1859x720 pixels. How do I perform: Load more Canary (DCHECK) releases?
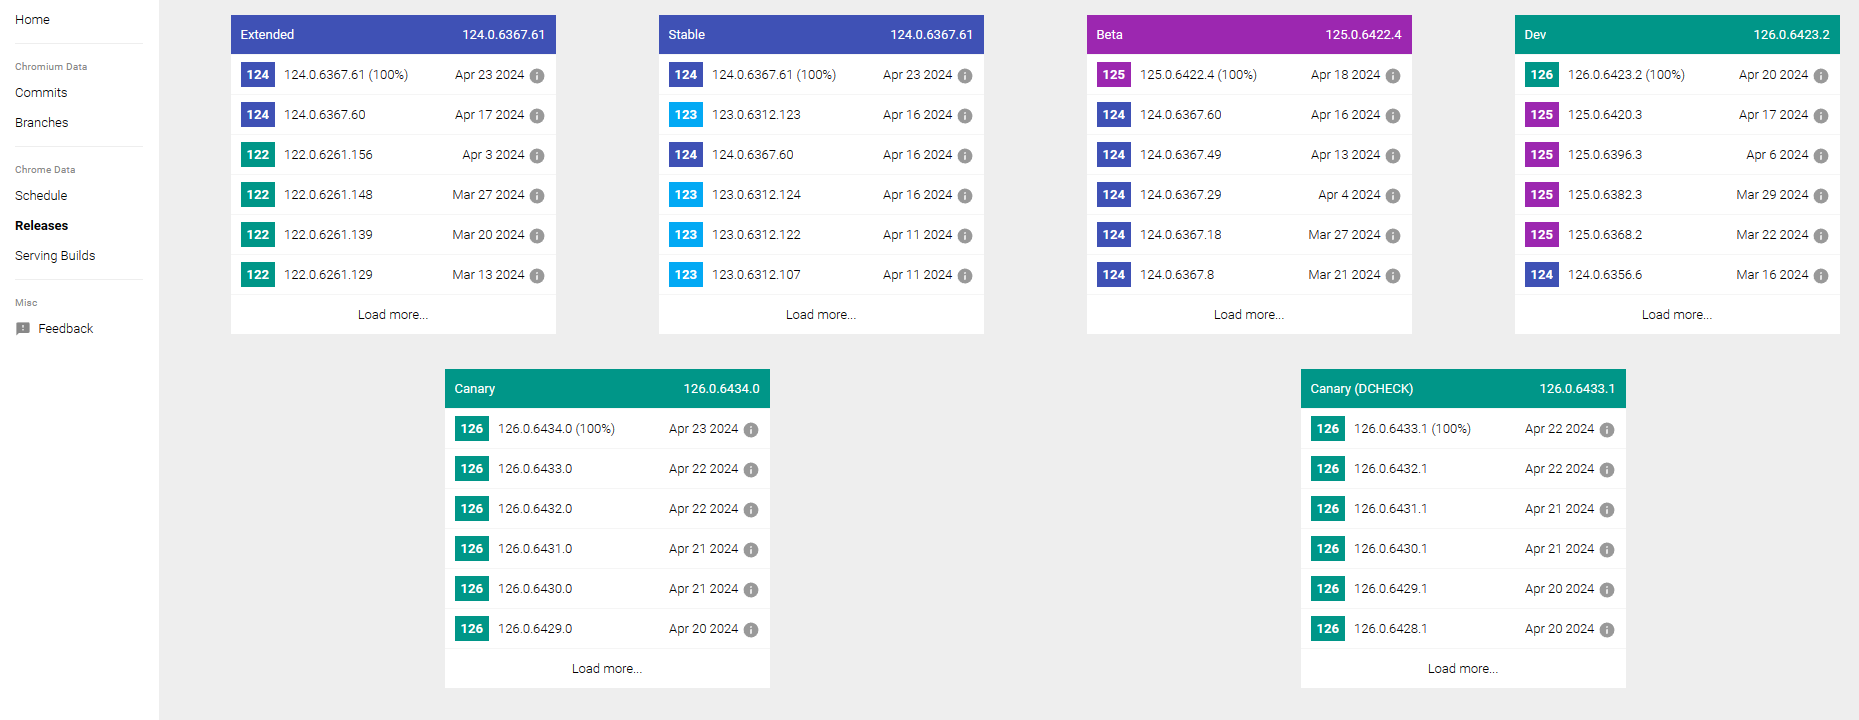pos(1463,669)
